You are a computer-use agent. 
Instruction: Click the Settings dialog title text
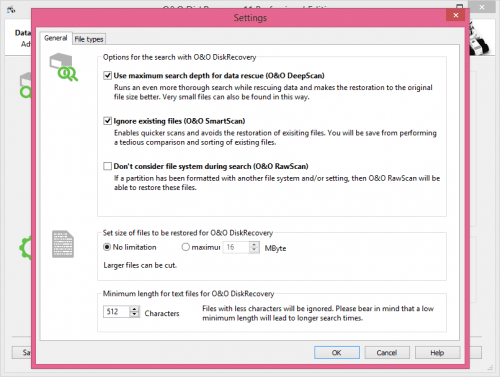tap(250, 18)
